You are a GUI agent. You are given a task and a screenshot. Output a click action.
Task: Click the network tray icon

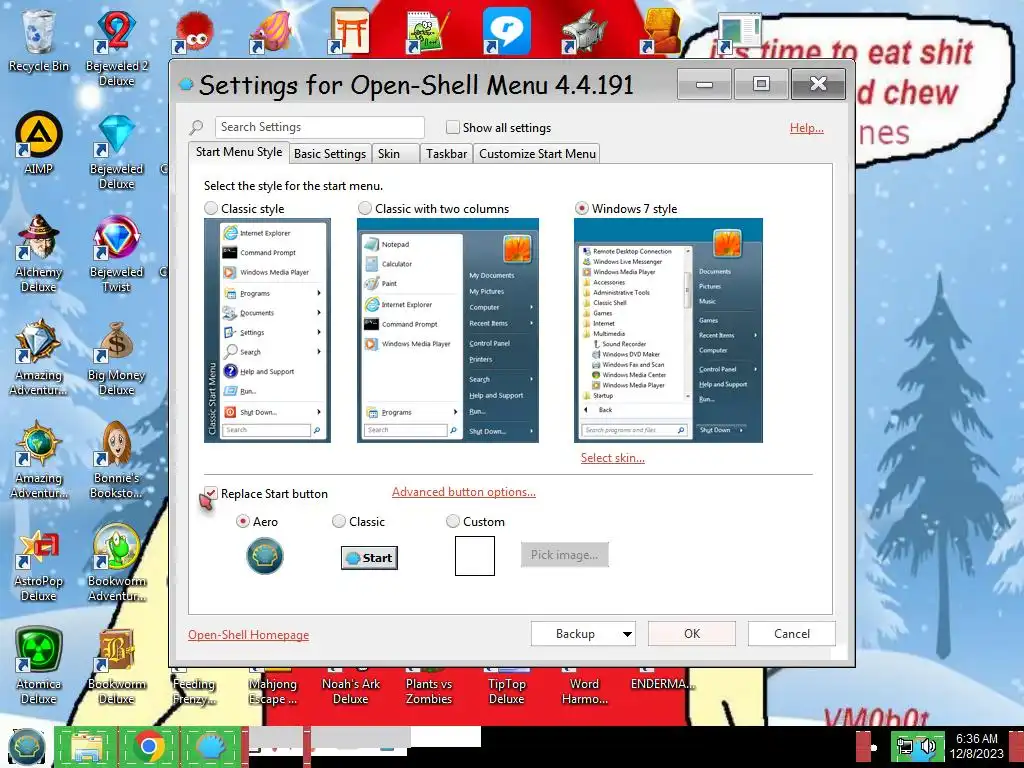(905, 746)
